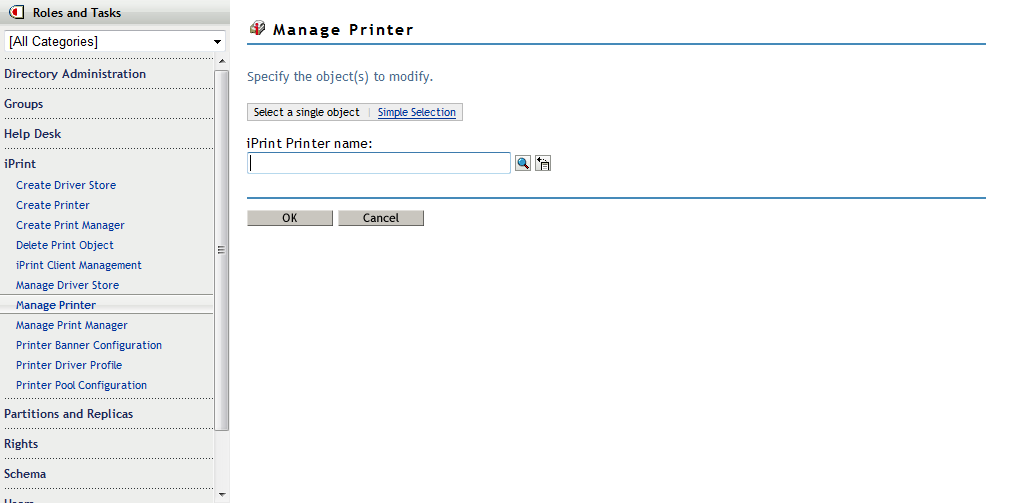1020x503 pixels.
Task: Open Create Printer task
Action: (53, 205)
